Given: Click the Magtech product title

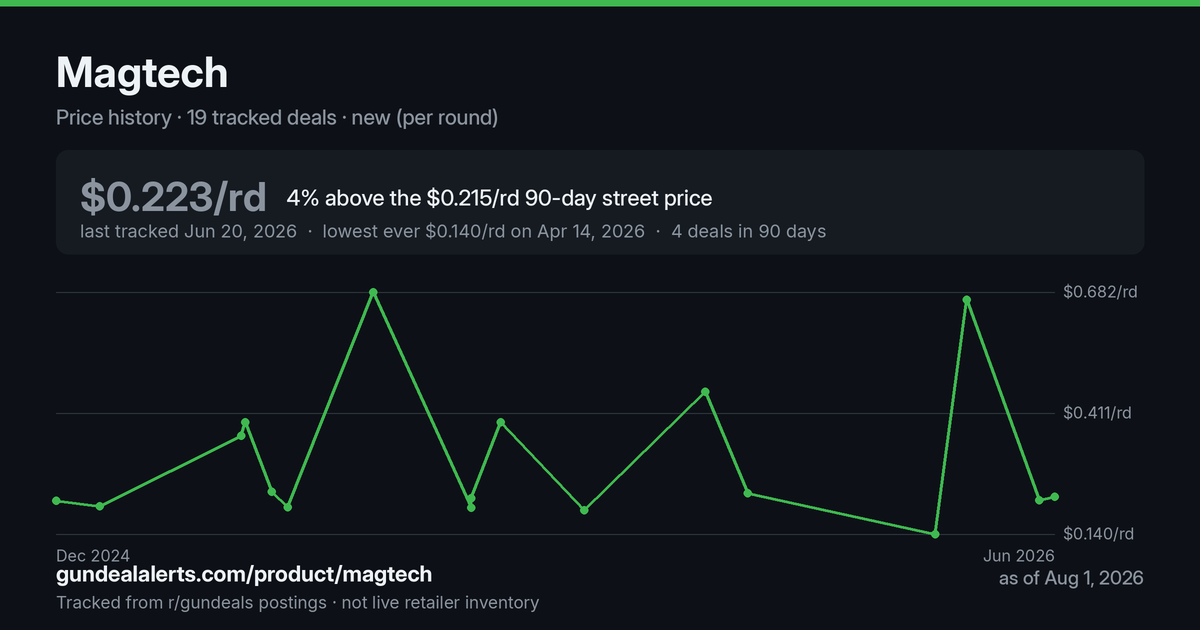Looking at the screenshot, I should pos(142,72).
